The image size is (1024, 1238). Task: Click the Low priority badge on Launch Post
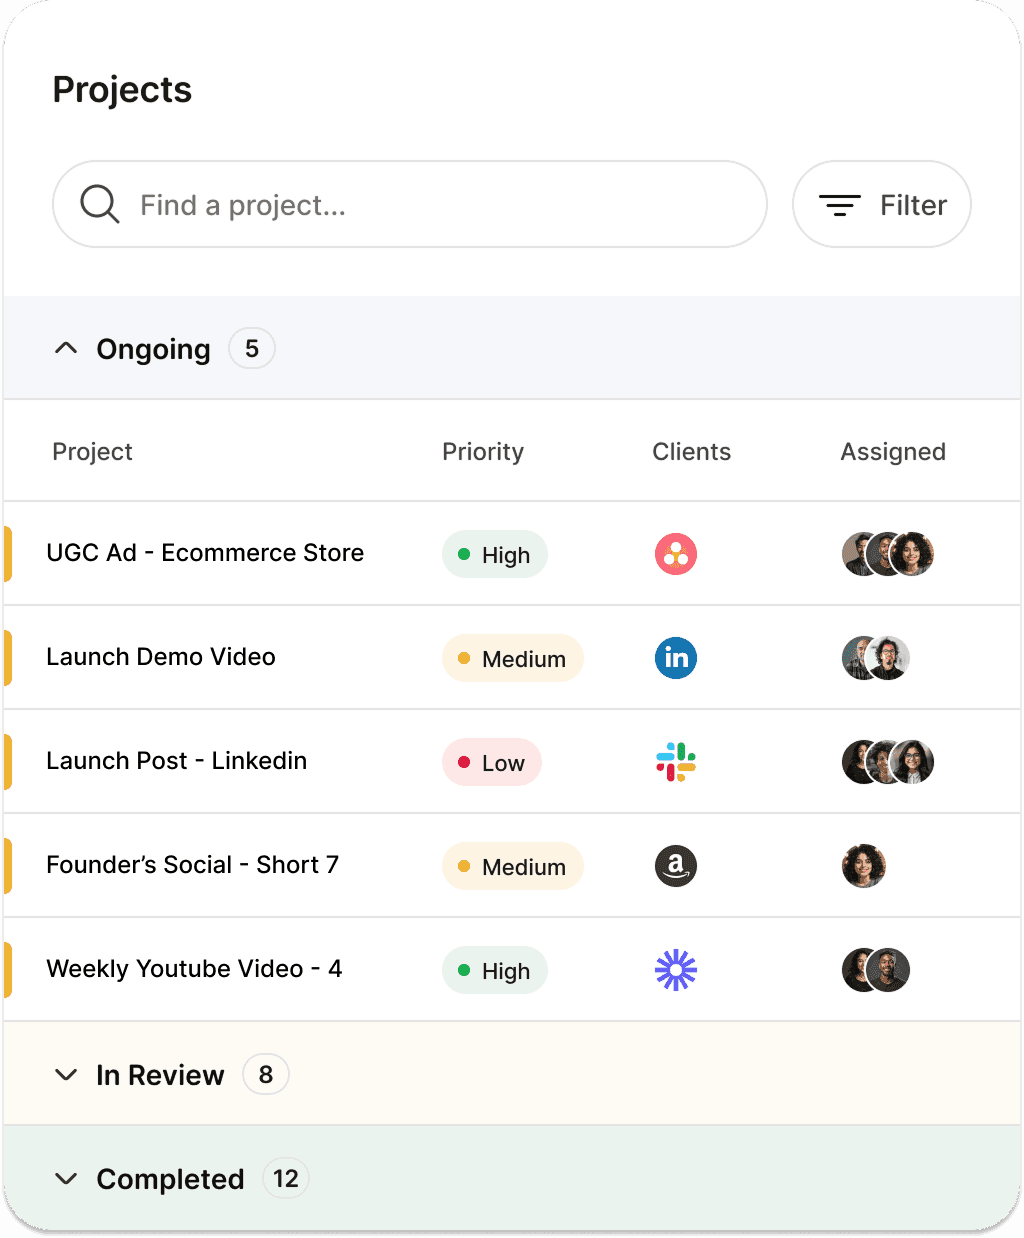coord(491,762)
